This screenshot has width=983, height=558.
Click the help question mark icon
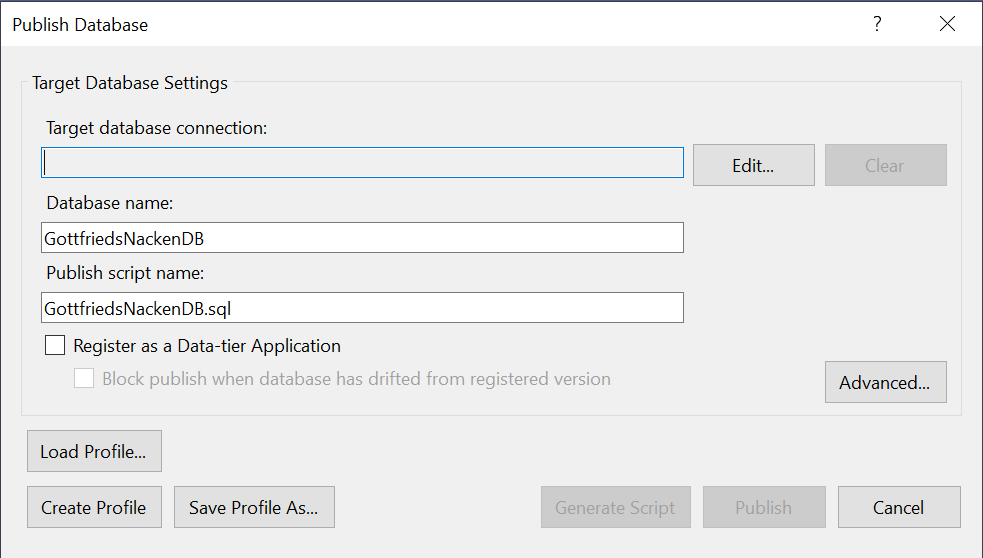click(877, 24)
